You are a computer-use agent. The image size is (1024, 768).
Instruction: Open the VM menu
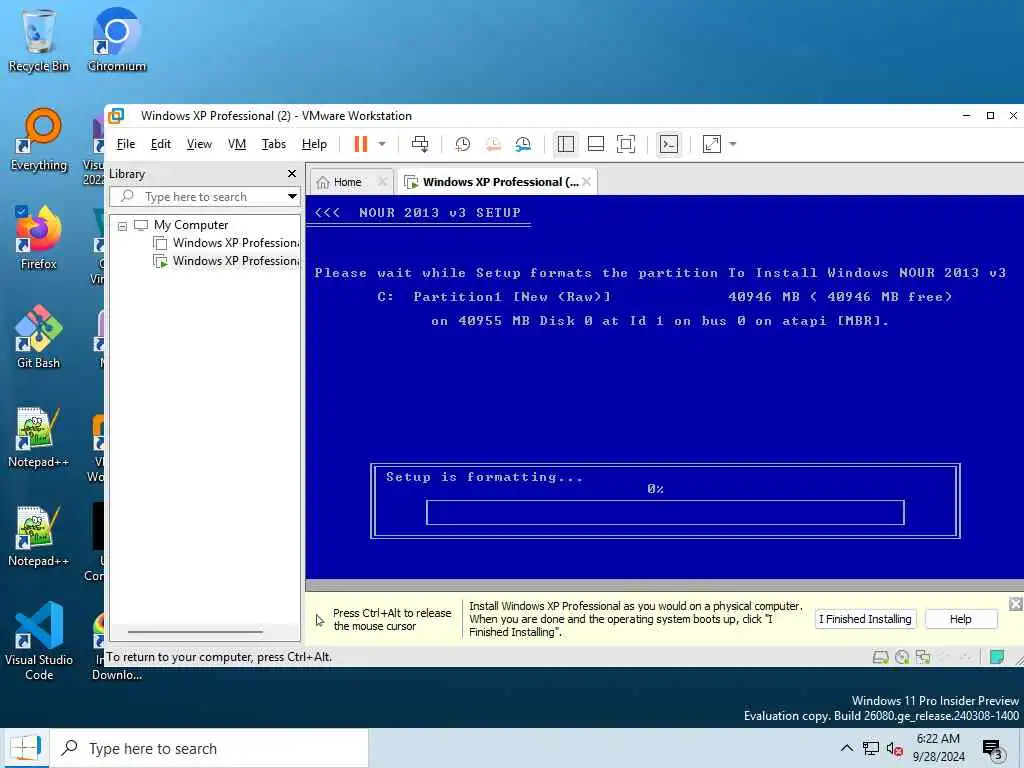[x=236, y=144]
